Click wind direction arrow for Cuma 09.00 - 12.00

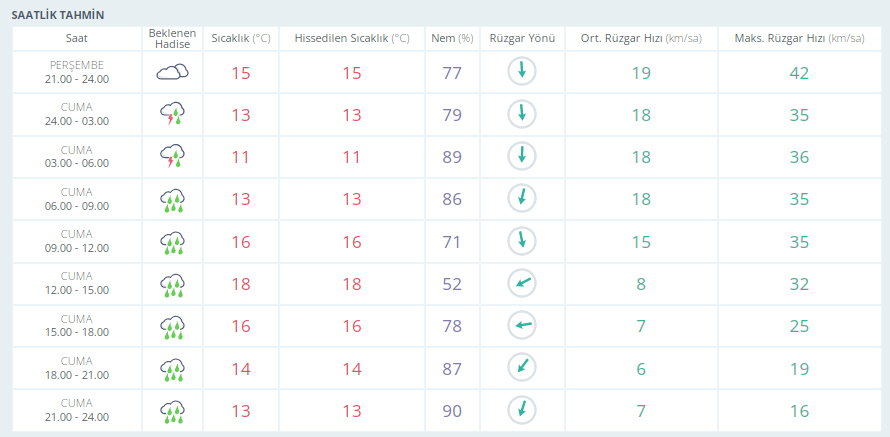(521, 241)
